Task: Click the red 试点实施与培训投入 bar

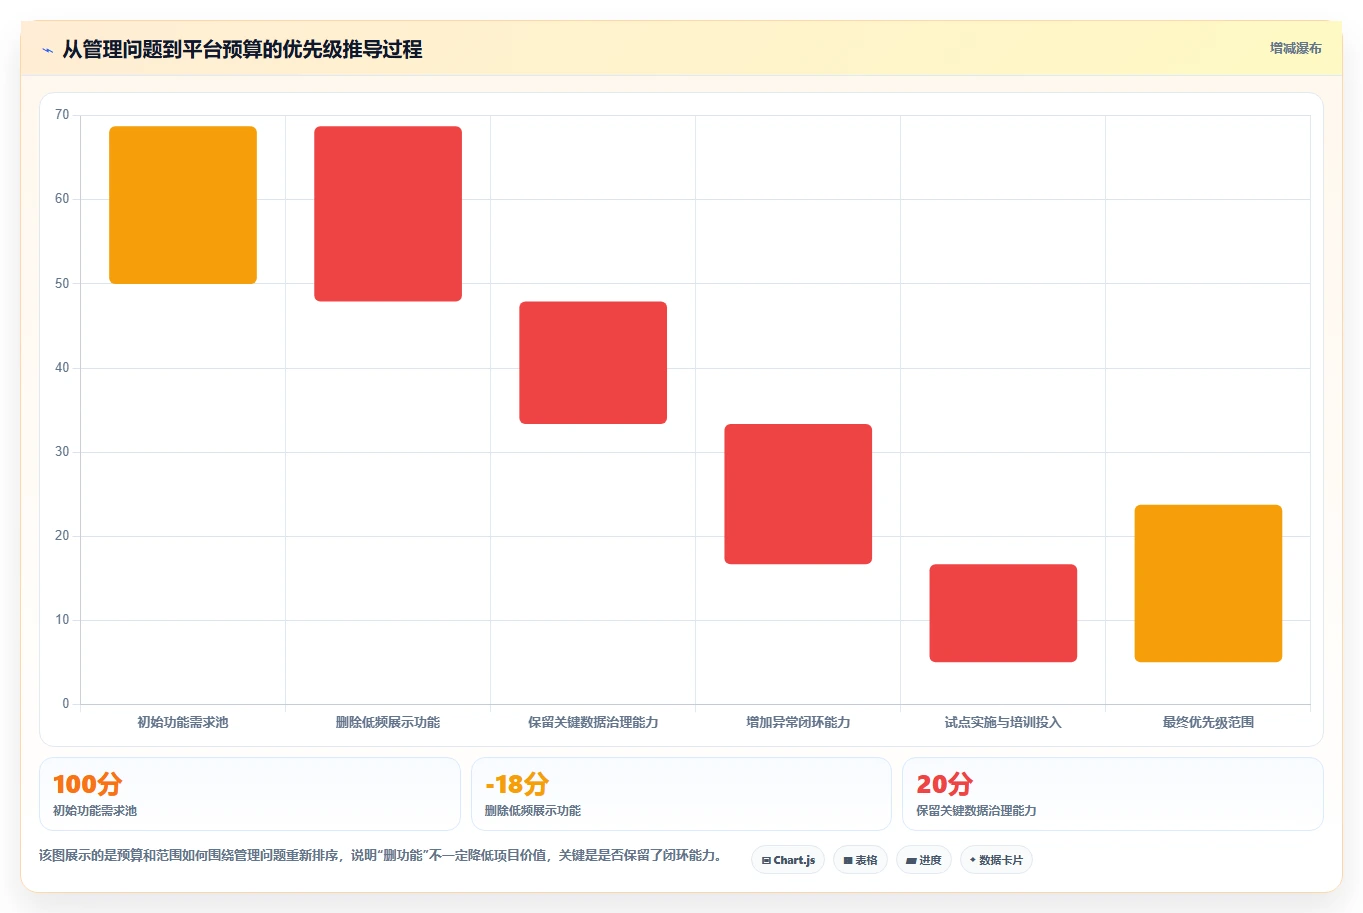Action: pos(1003,613)
